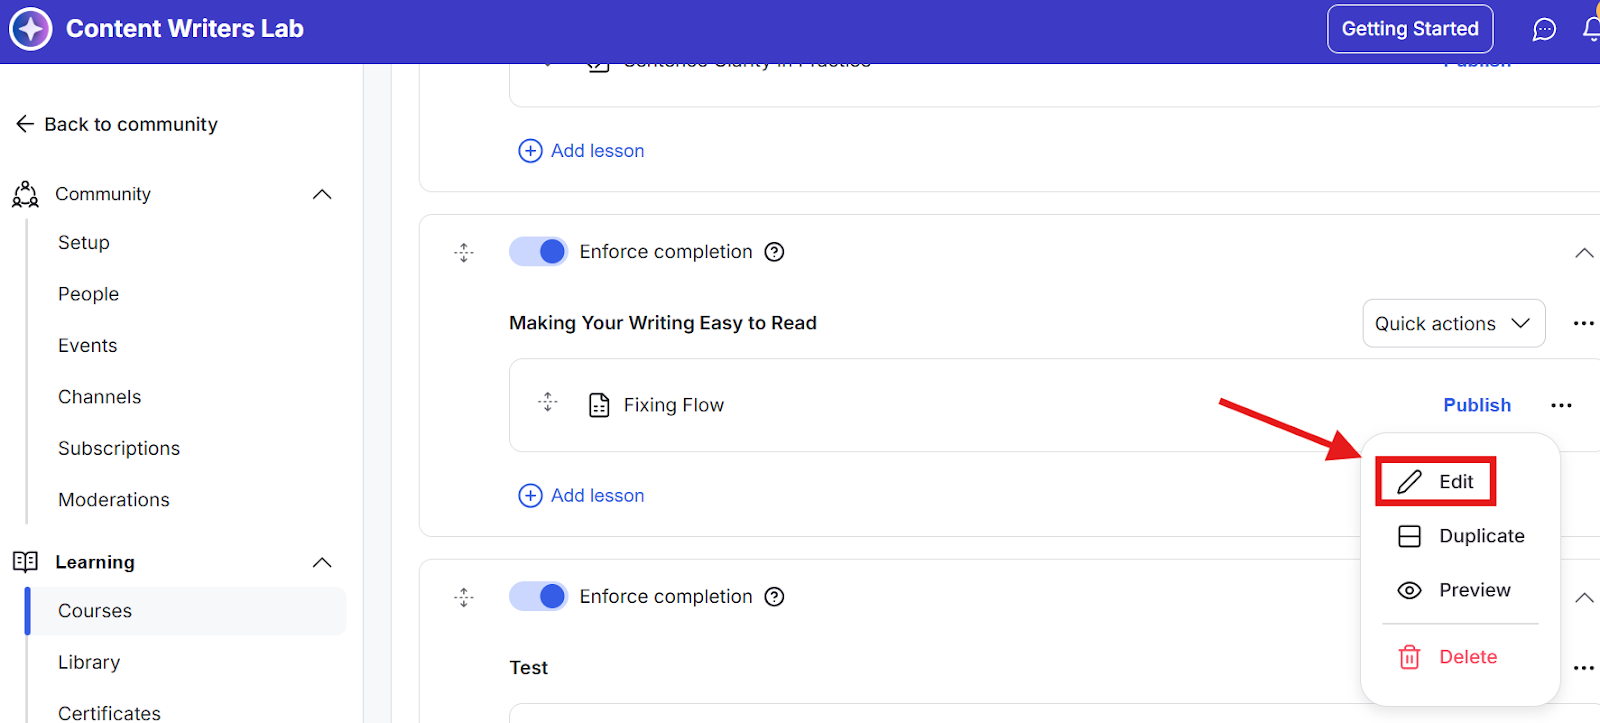
Task: Add lesson below Fixing Flow
Action: 581,495
